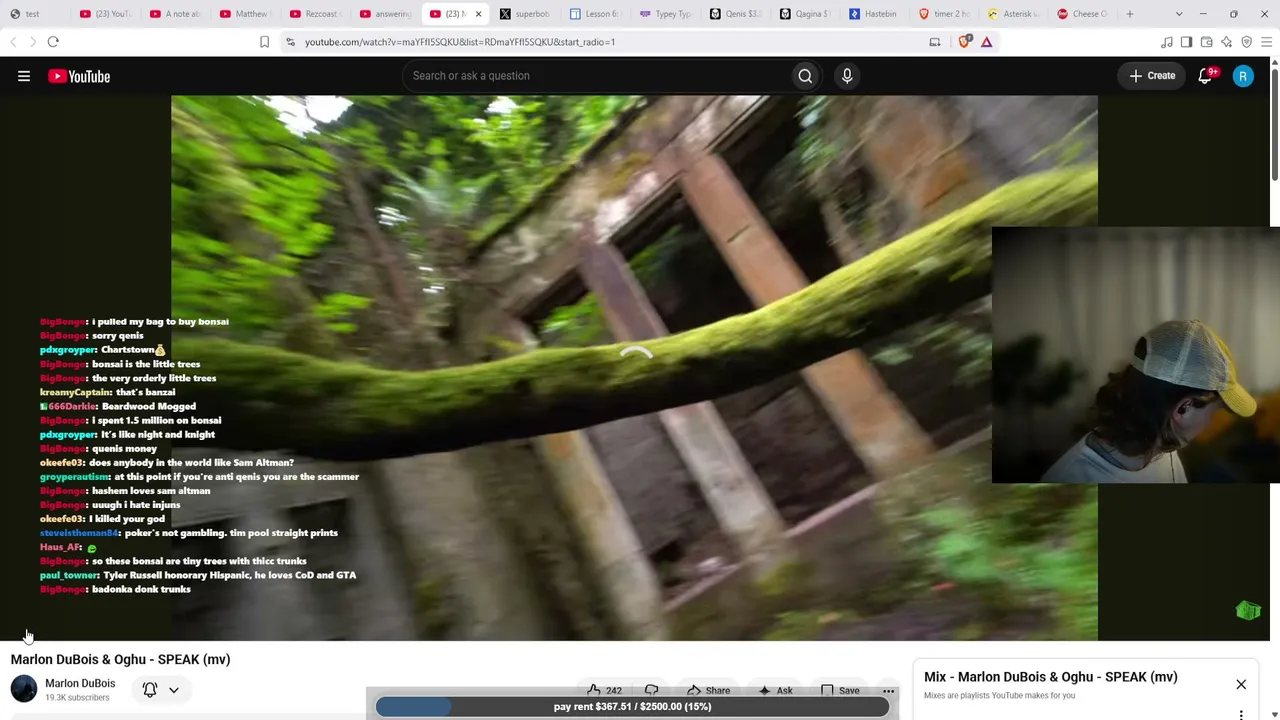Screen dimensions: 1280x720
Task: Switch to the 'superbob' X tab
Action: [x=525, y=14]
